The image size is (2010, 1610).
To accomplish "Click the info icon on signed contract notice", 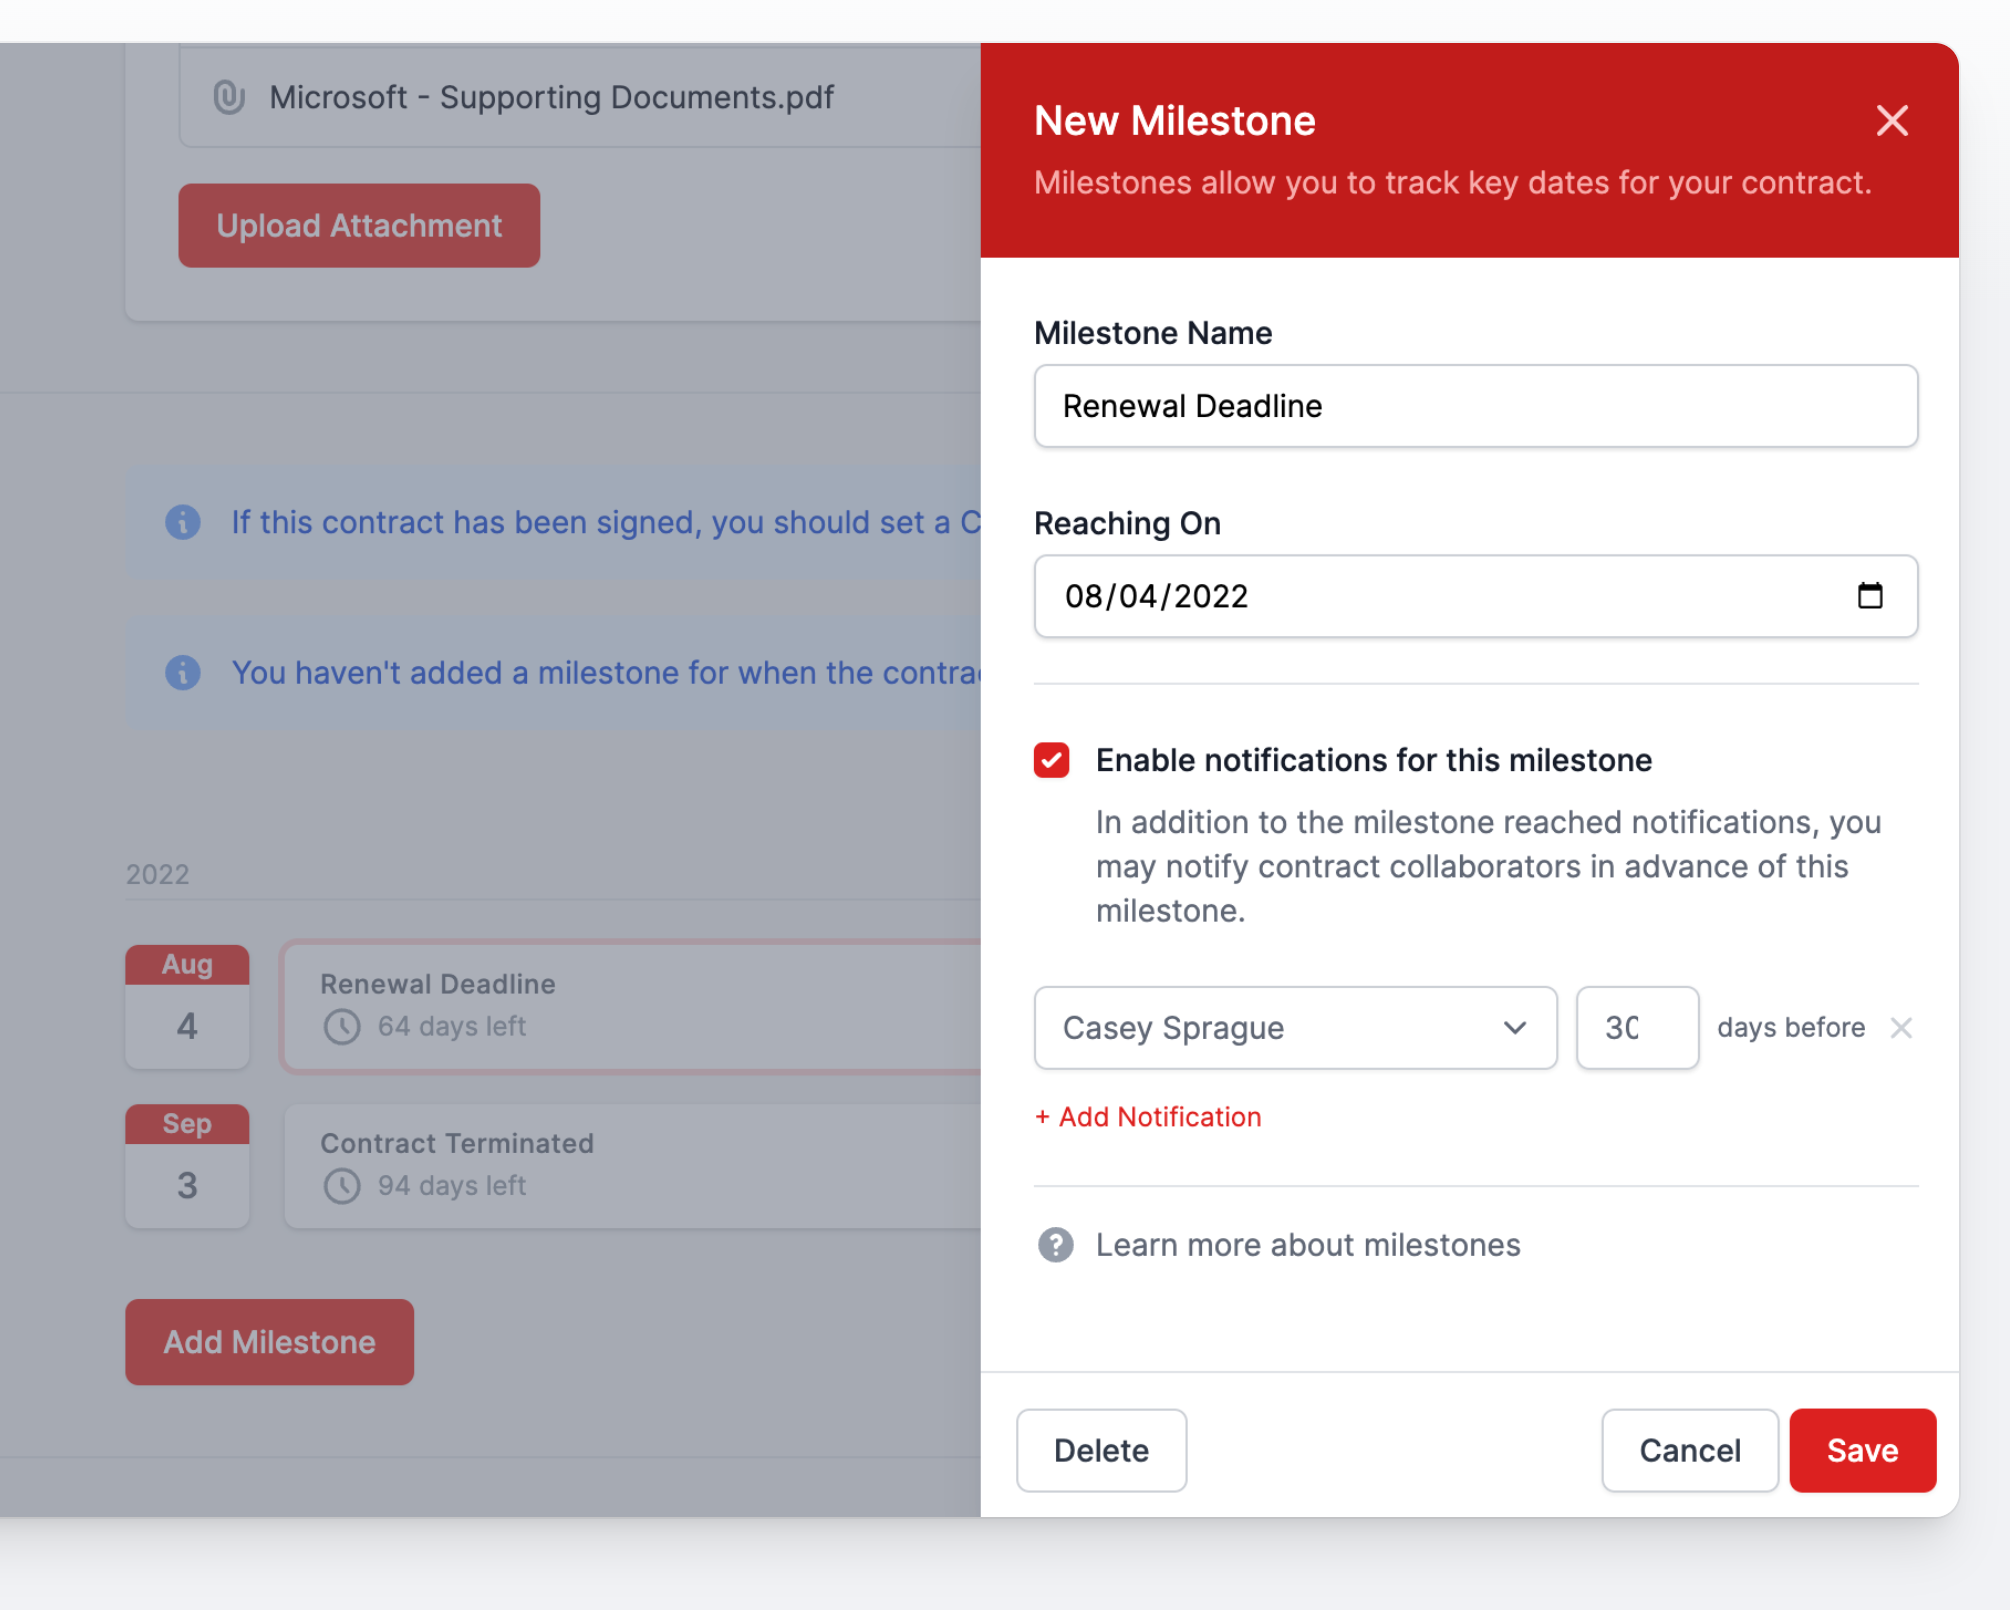I will 183,522.
